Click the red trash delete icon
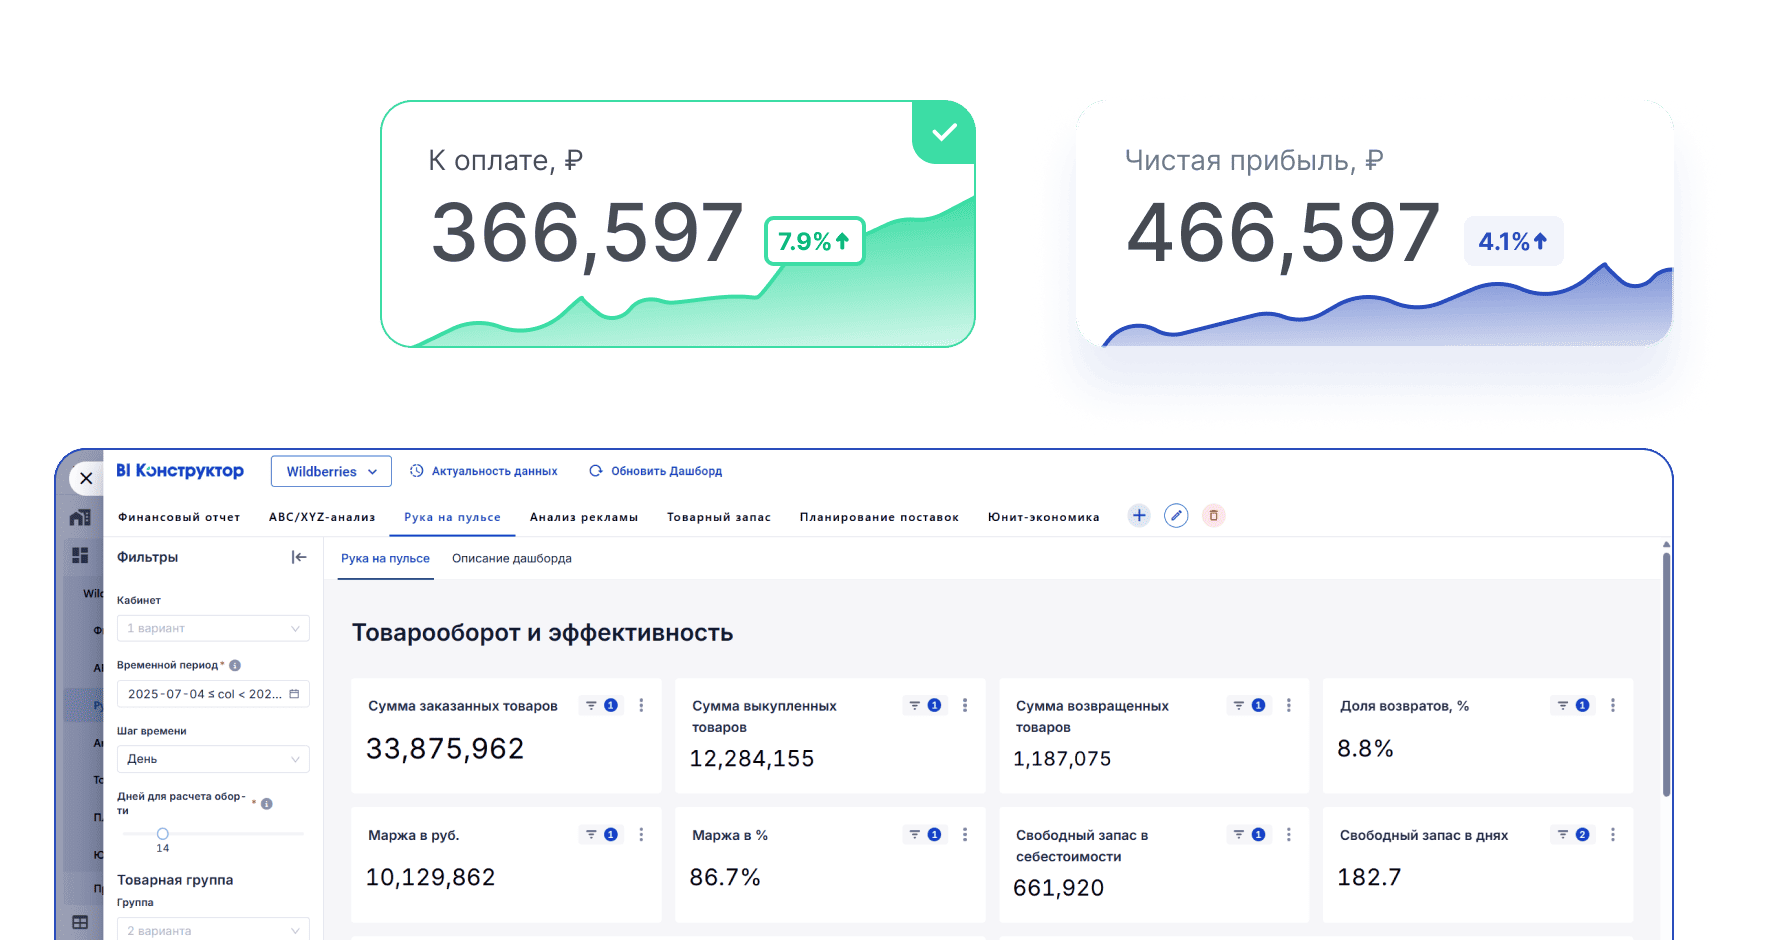Screen dimensions: 1774x940 1213,516
